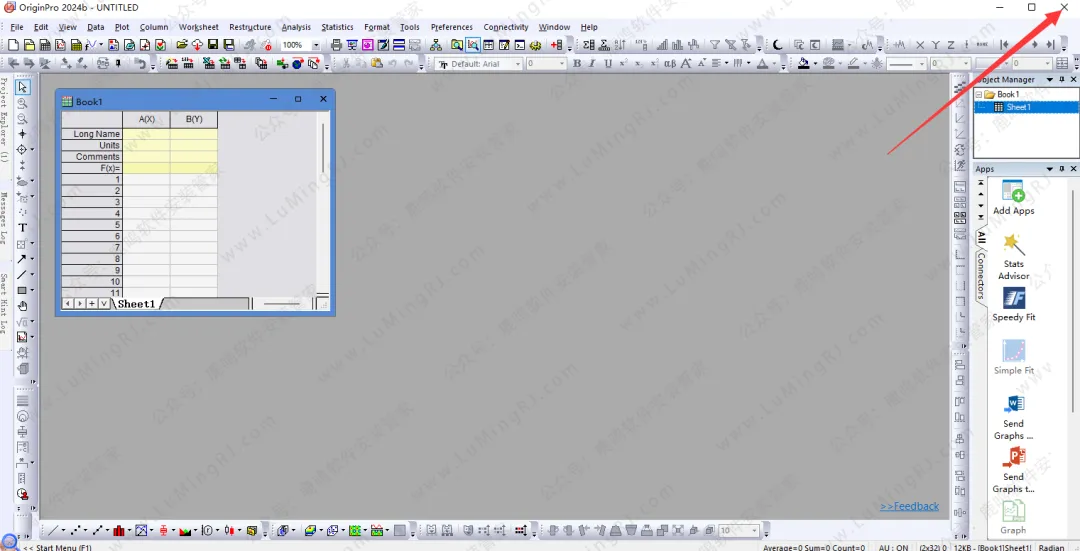Select Sheet1 in Object Manager tree
This screenshot has height=551, width=1080.
click(x=1018, y=107)
